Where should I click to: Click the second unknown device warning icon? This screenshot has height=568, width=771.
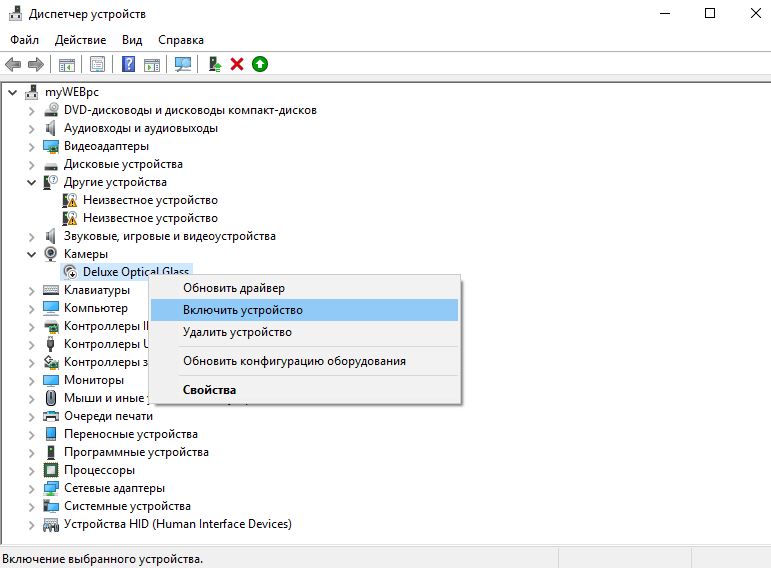pos(70,218)
